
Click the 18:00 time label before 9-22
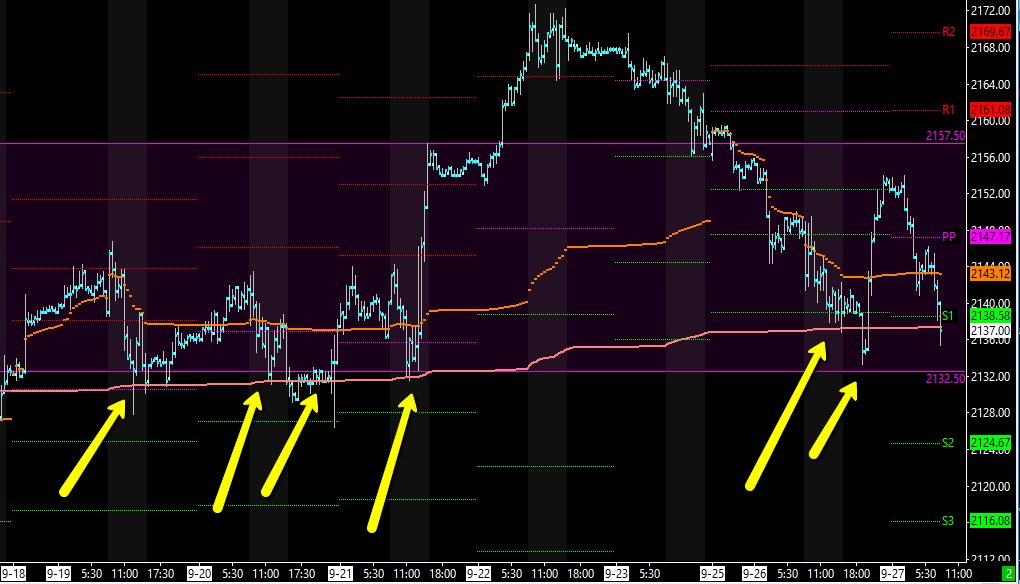[x=442, y=574]
